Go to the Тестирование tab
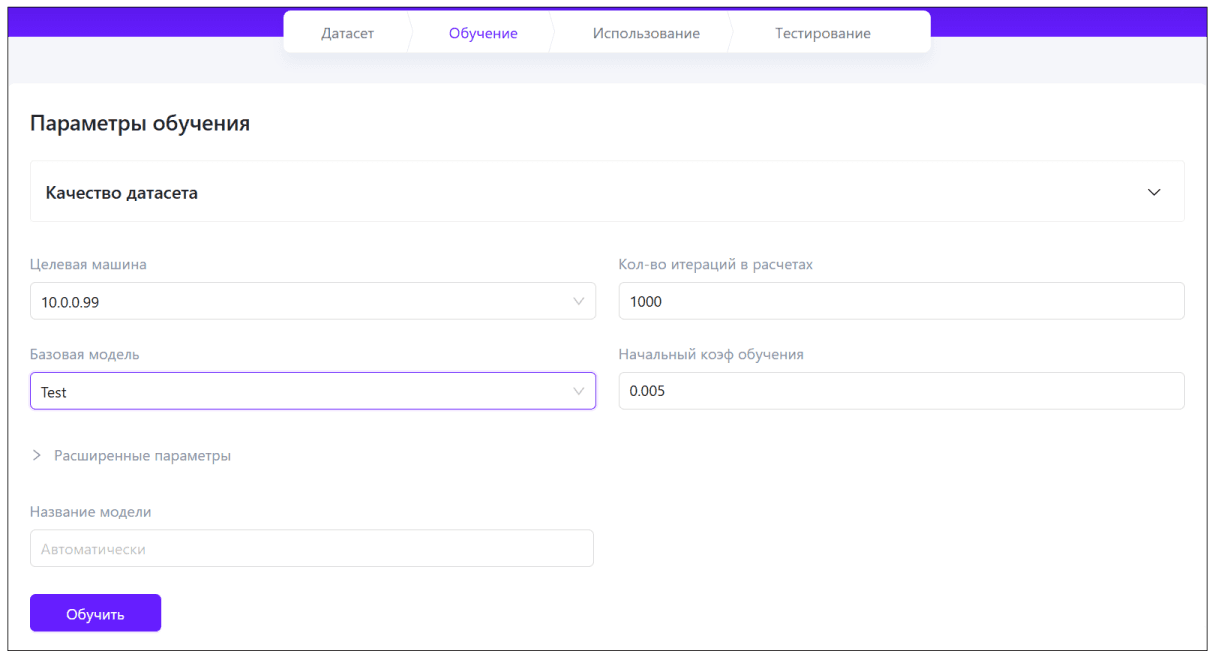The image size is (1218, 655). pyautogui.click(x=822, y=33)
